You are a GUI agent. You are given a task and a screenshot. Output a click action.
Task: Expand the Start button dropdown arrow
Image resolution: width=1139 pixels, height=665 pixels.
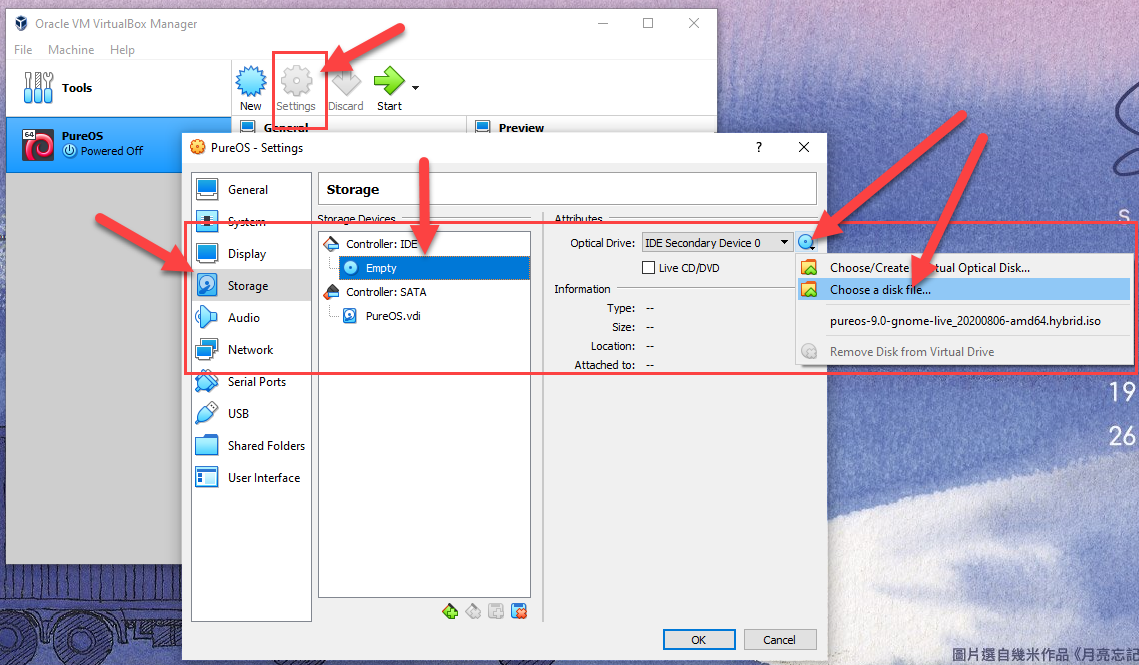(x=416, y=88)
